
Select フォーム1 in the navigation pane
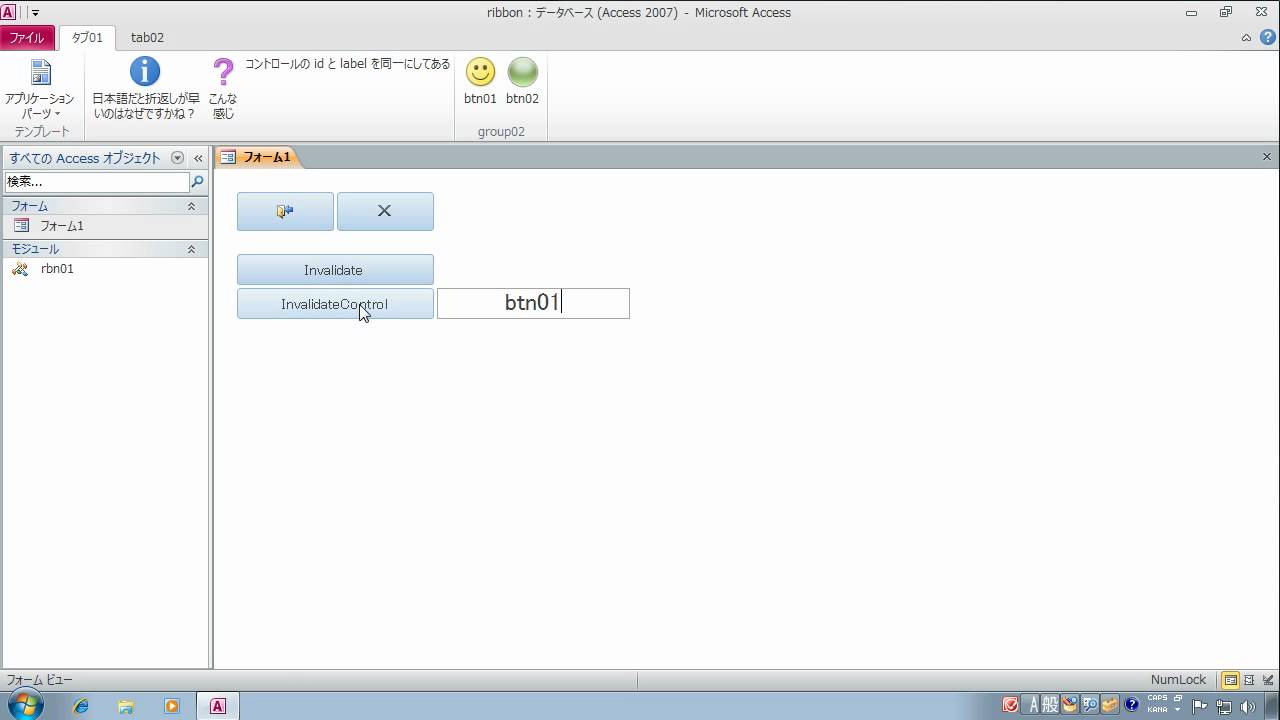click(x=105, y=226)
